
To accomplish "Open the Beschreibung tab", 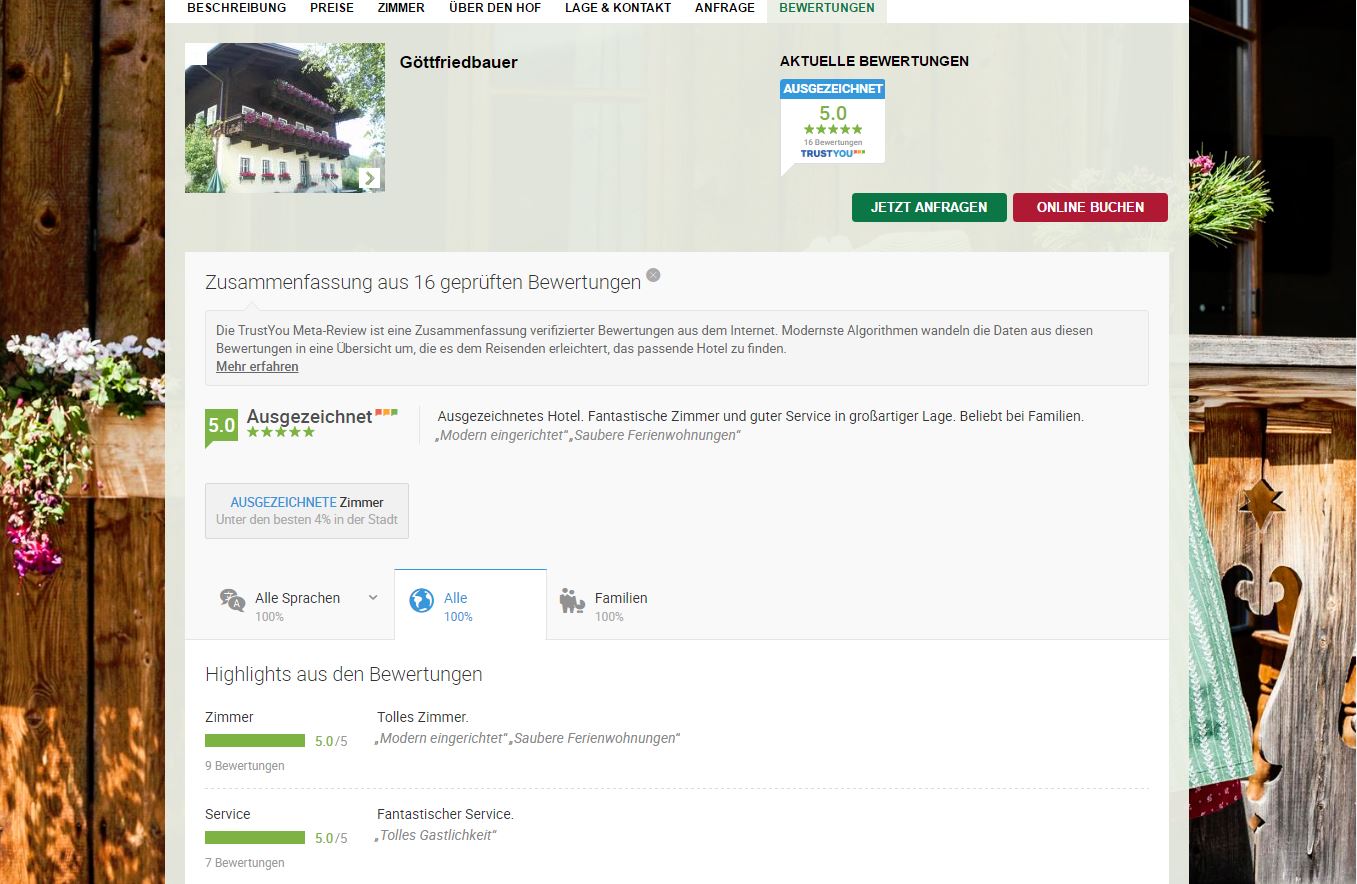I will [x=236, y=8].
